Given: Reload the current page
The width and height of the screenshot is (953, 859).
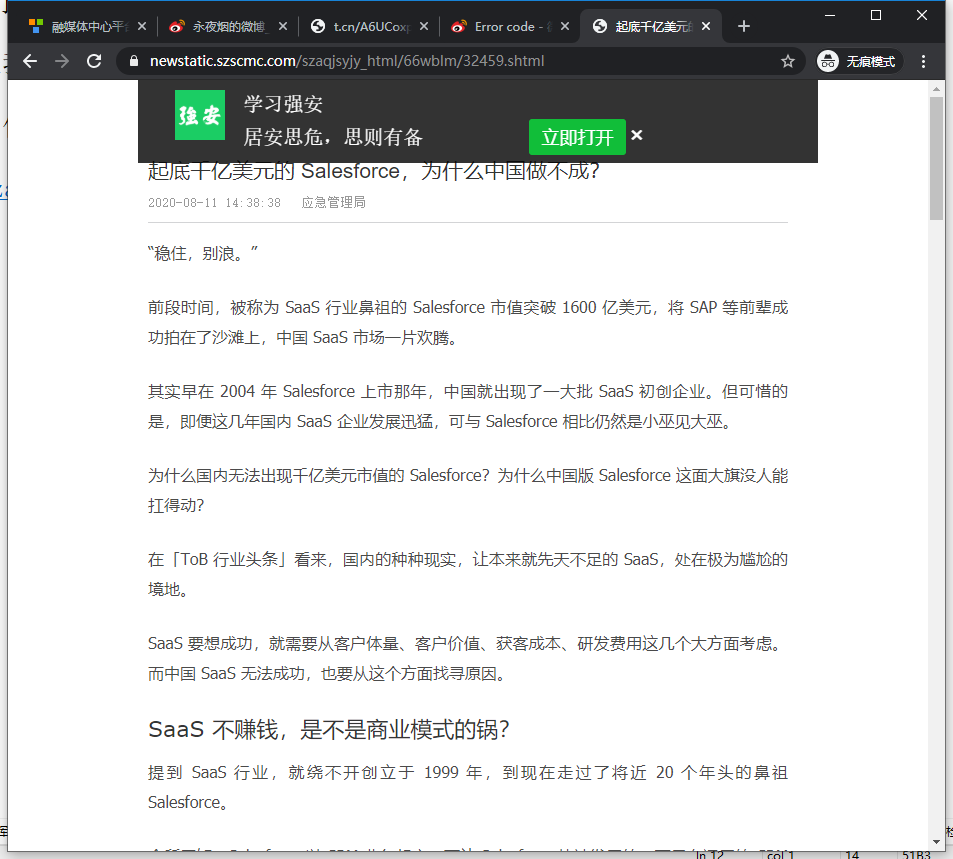Looking at the screenshot, I should click(x=94, y=61).
